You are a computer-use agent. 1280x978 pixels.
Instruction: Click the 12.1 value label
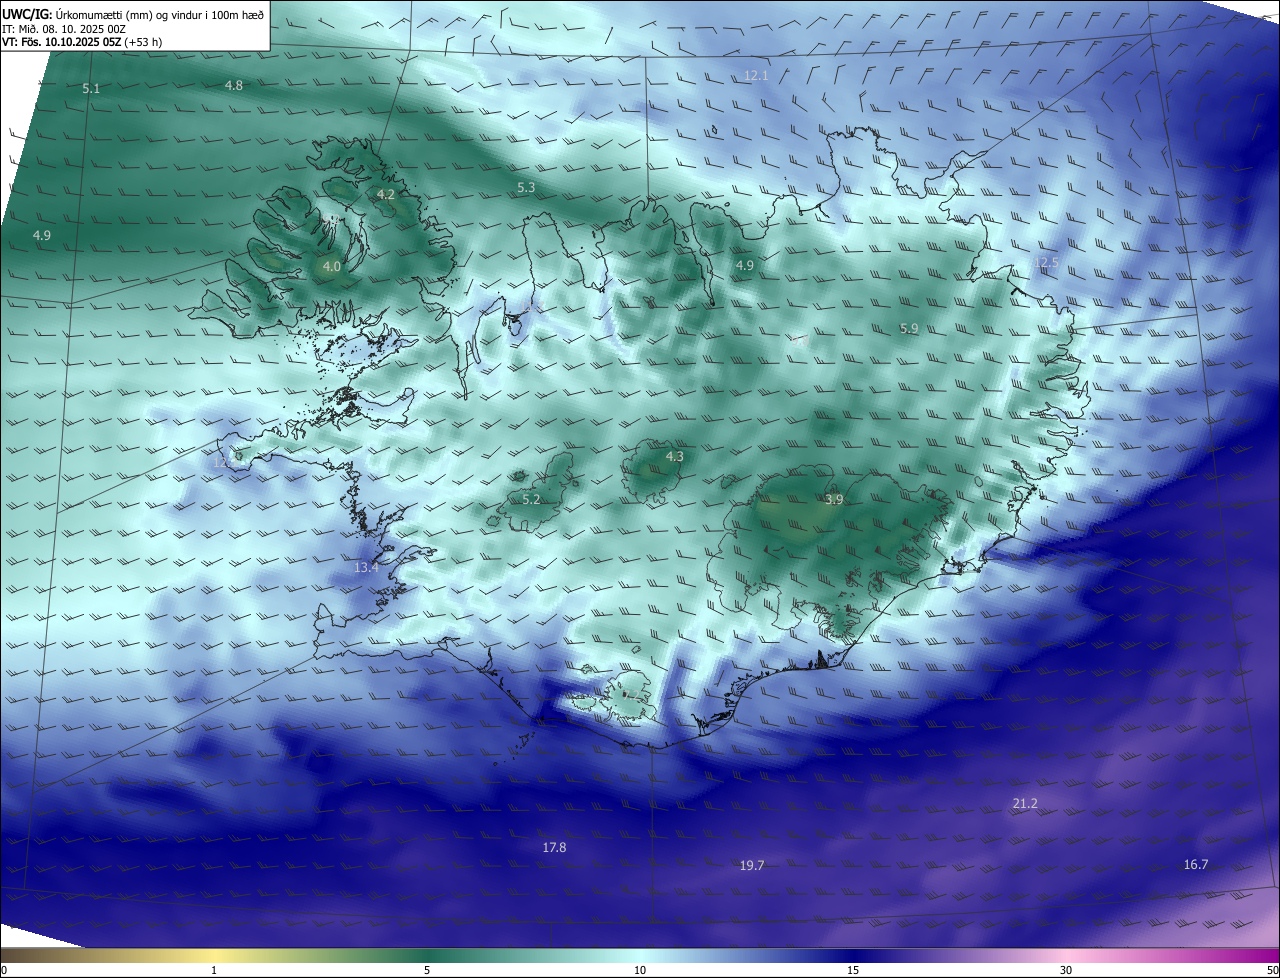click(756, 76)
